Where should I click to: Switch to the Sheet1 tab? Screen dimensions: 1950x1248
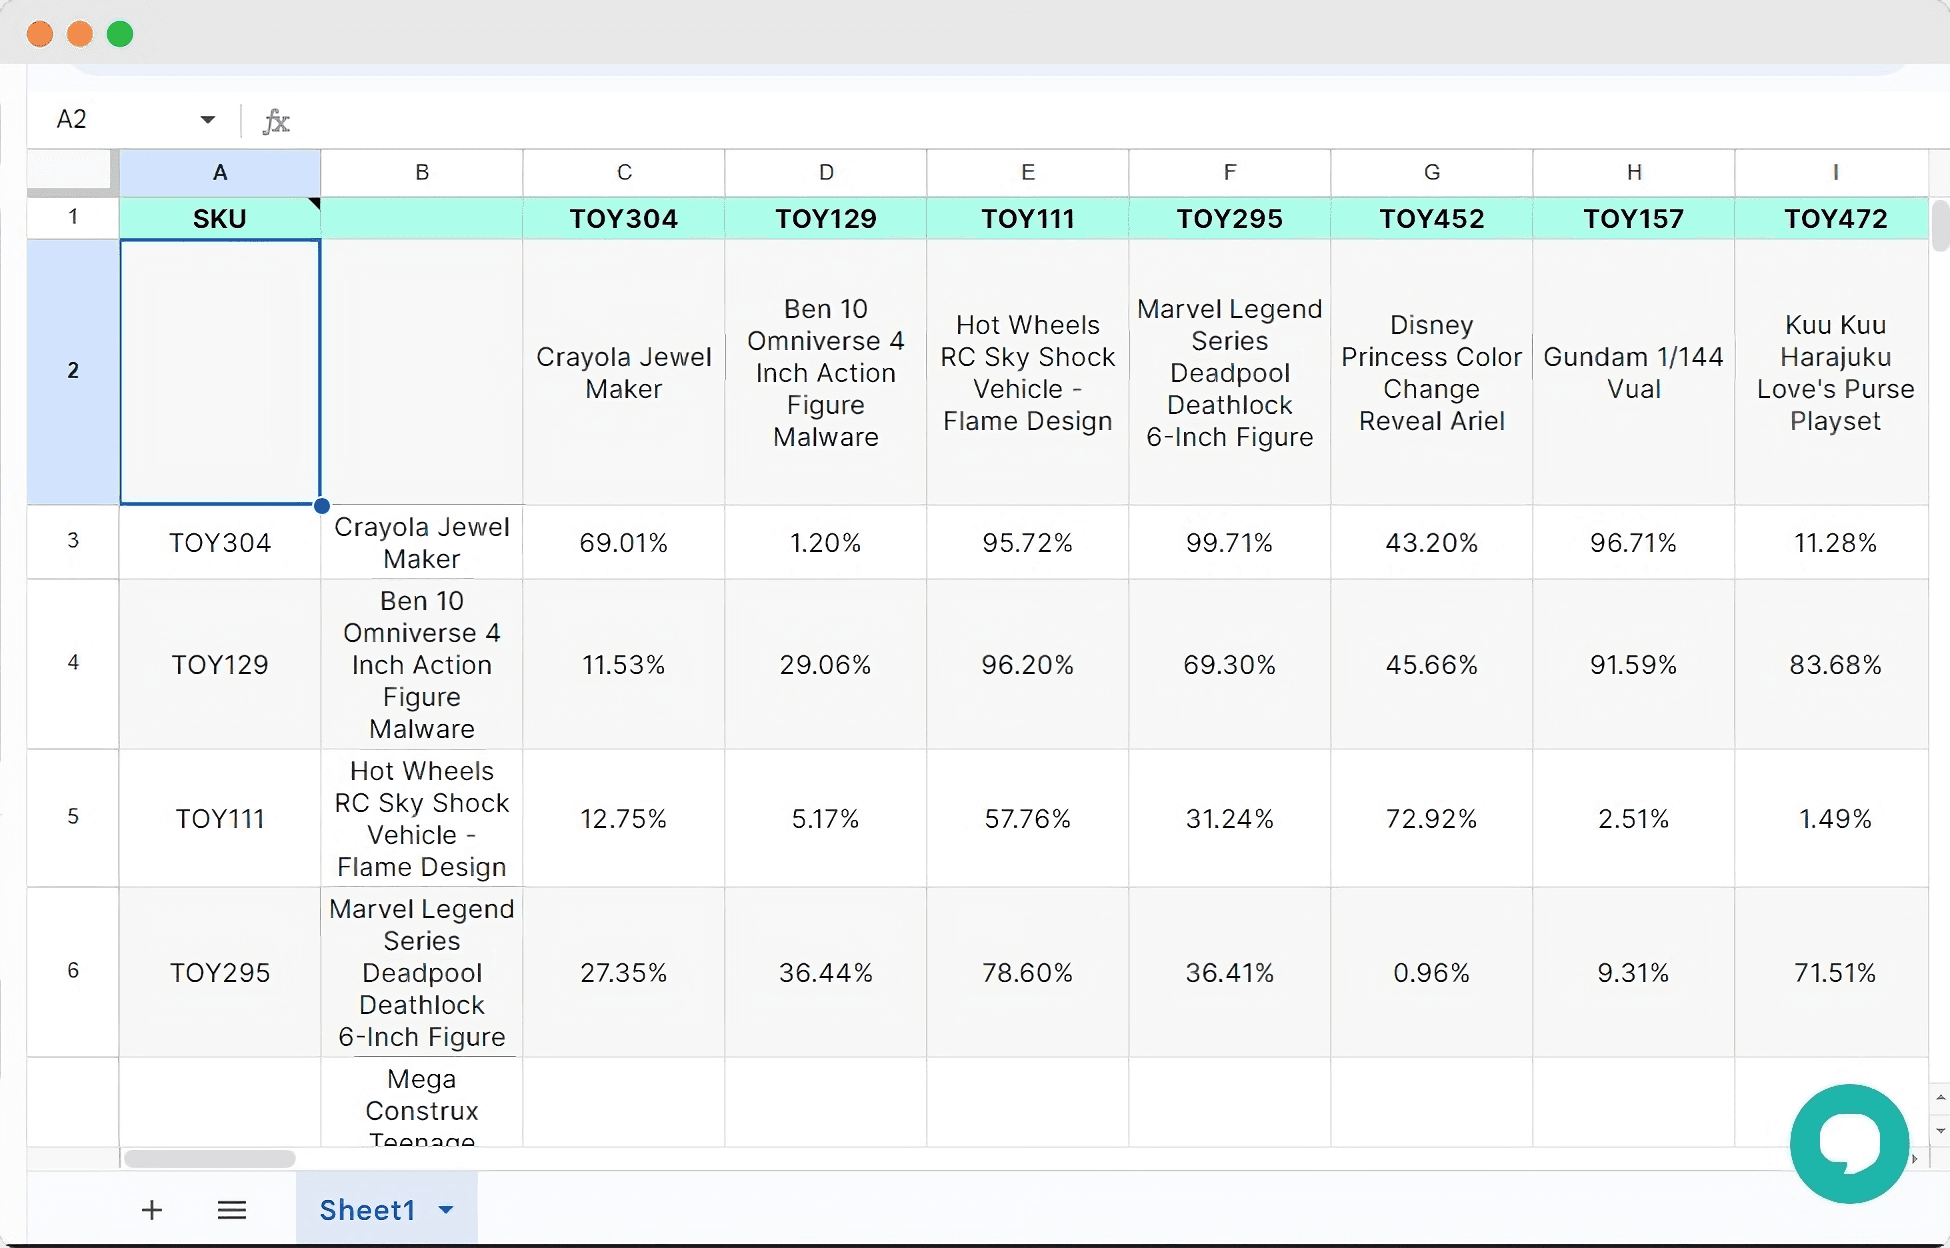(367, 1210)
